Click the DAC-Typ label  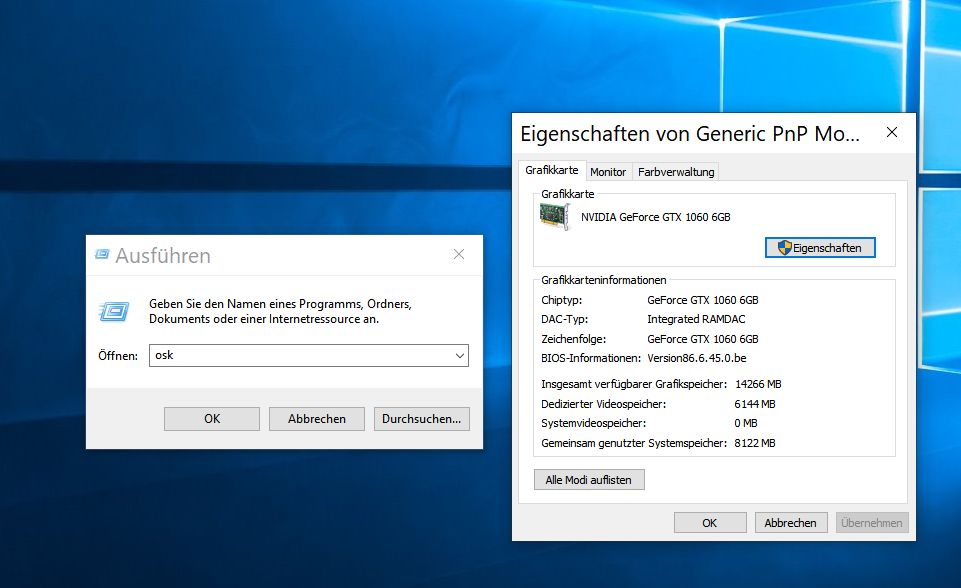[x=564, y=319]
